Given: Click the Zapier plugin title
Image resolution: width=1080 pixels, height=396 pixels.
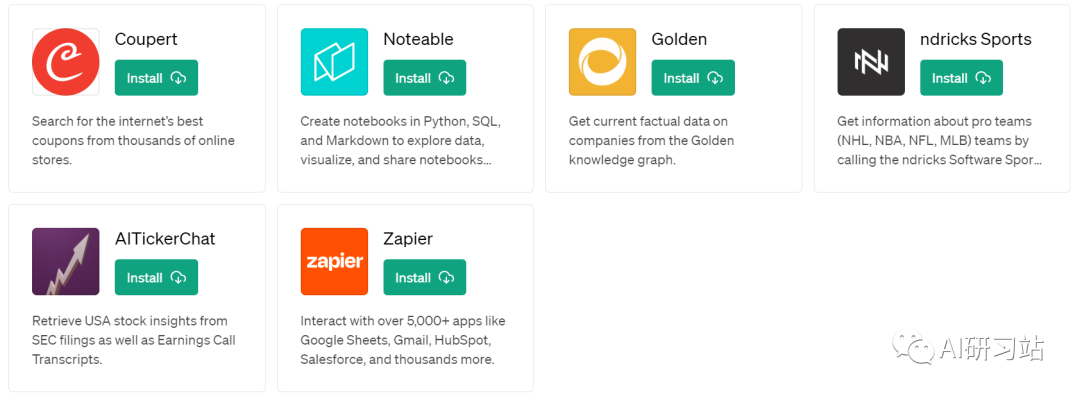Looking at the screenshot, I should [x=408, y=240].
